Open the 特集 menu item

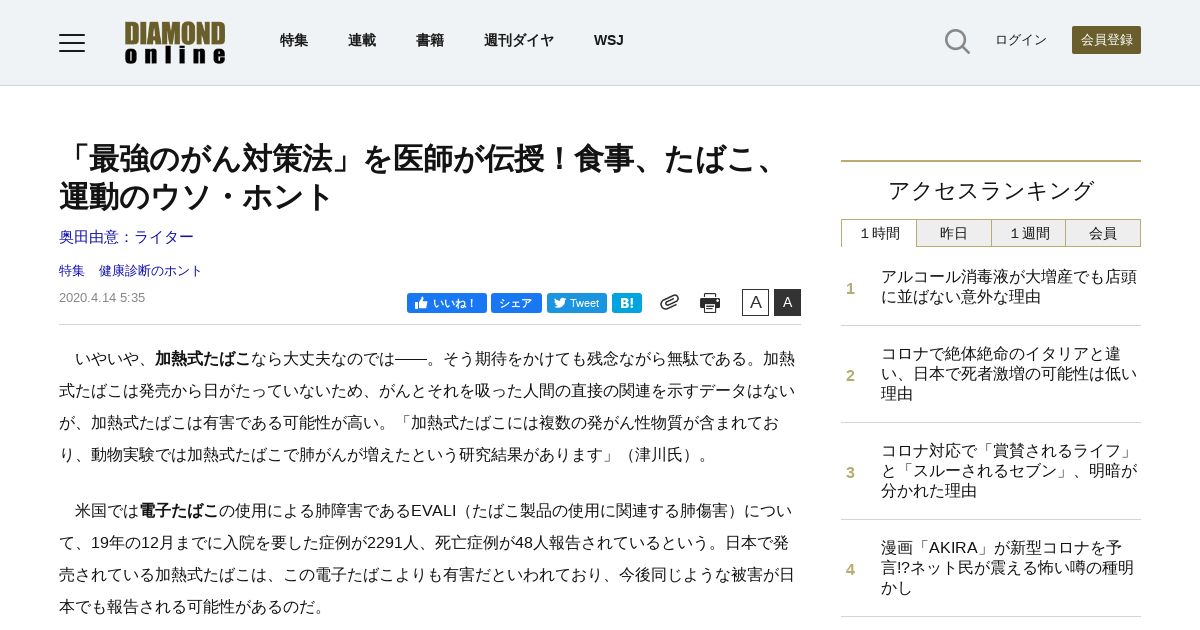coord(294,41)
